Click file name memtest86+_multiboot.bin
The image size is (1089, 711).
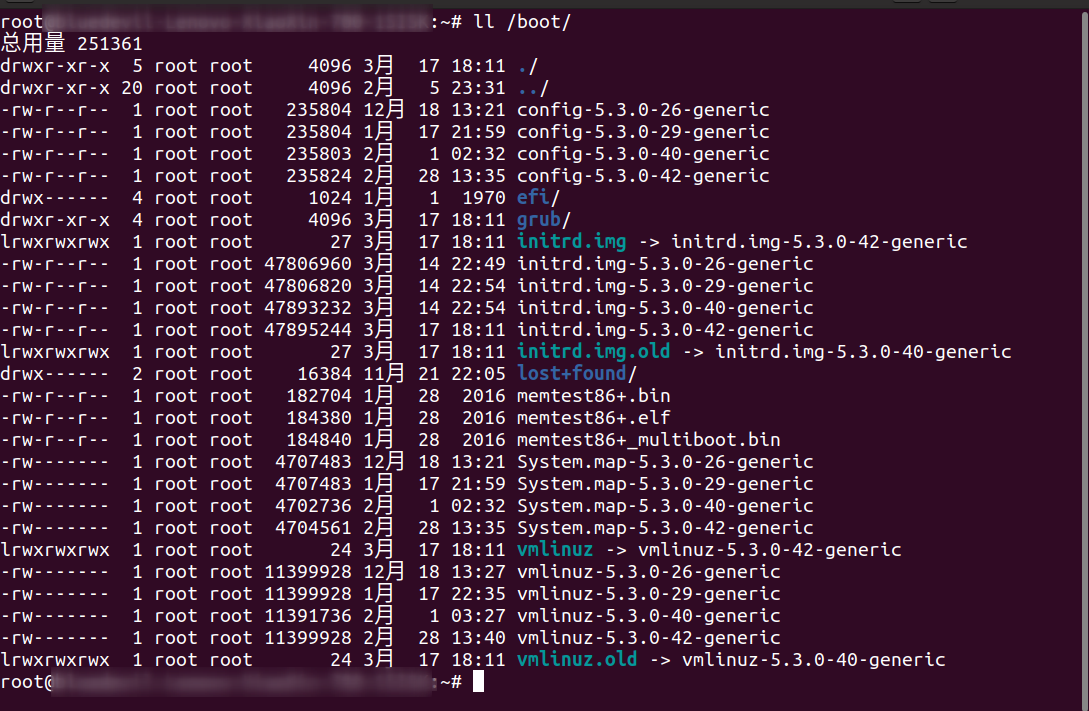coord(649,440)
